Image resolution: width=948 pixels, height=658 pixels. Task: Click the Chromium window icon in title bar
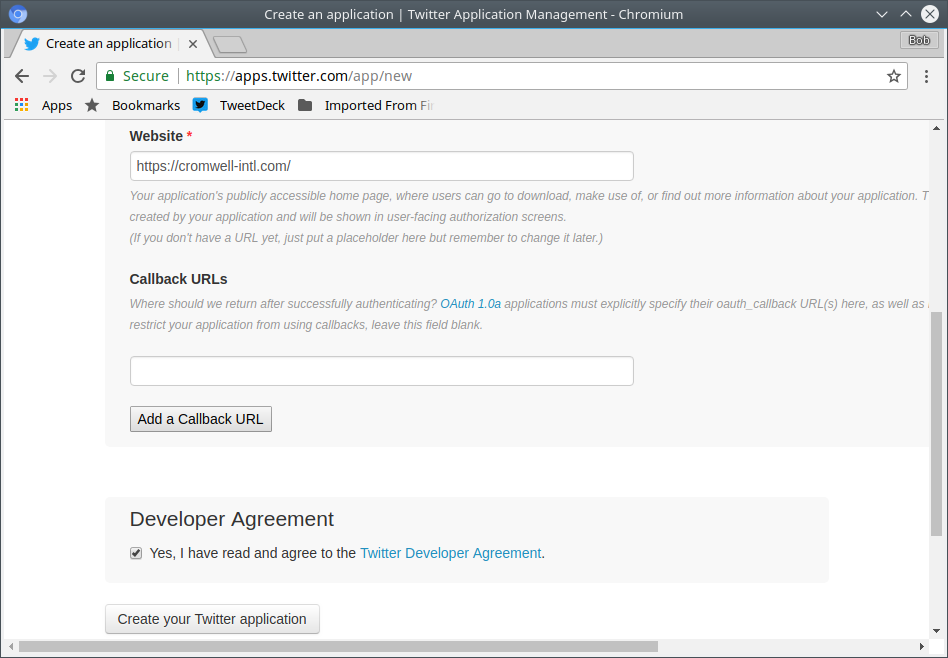point(18,14)
